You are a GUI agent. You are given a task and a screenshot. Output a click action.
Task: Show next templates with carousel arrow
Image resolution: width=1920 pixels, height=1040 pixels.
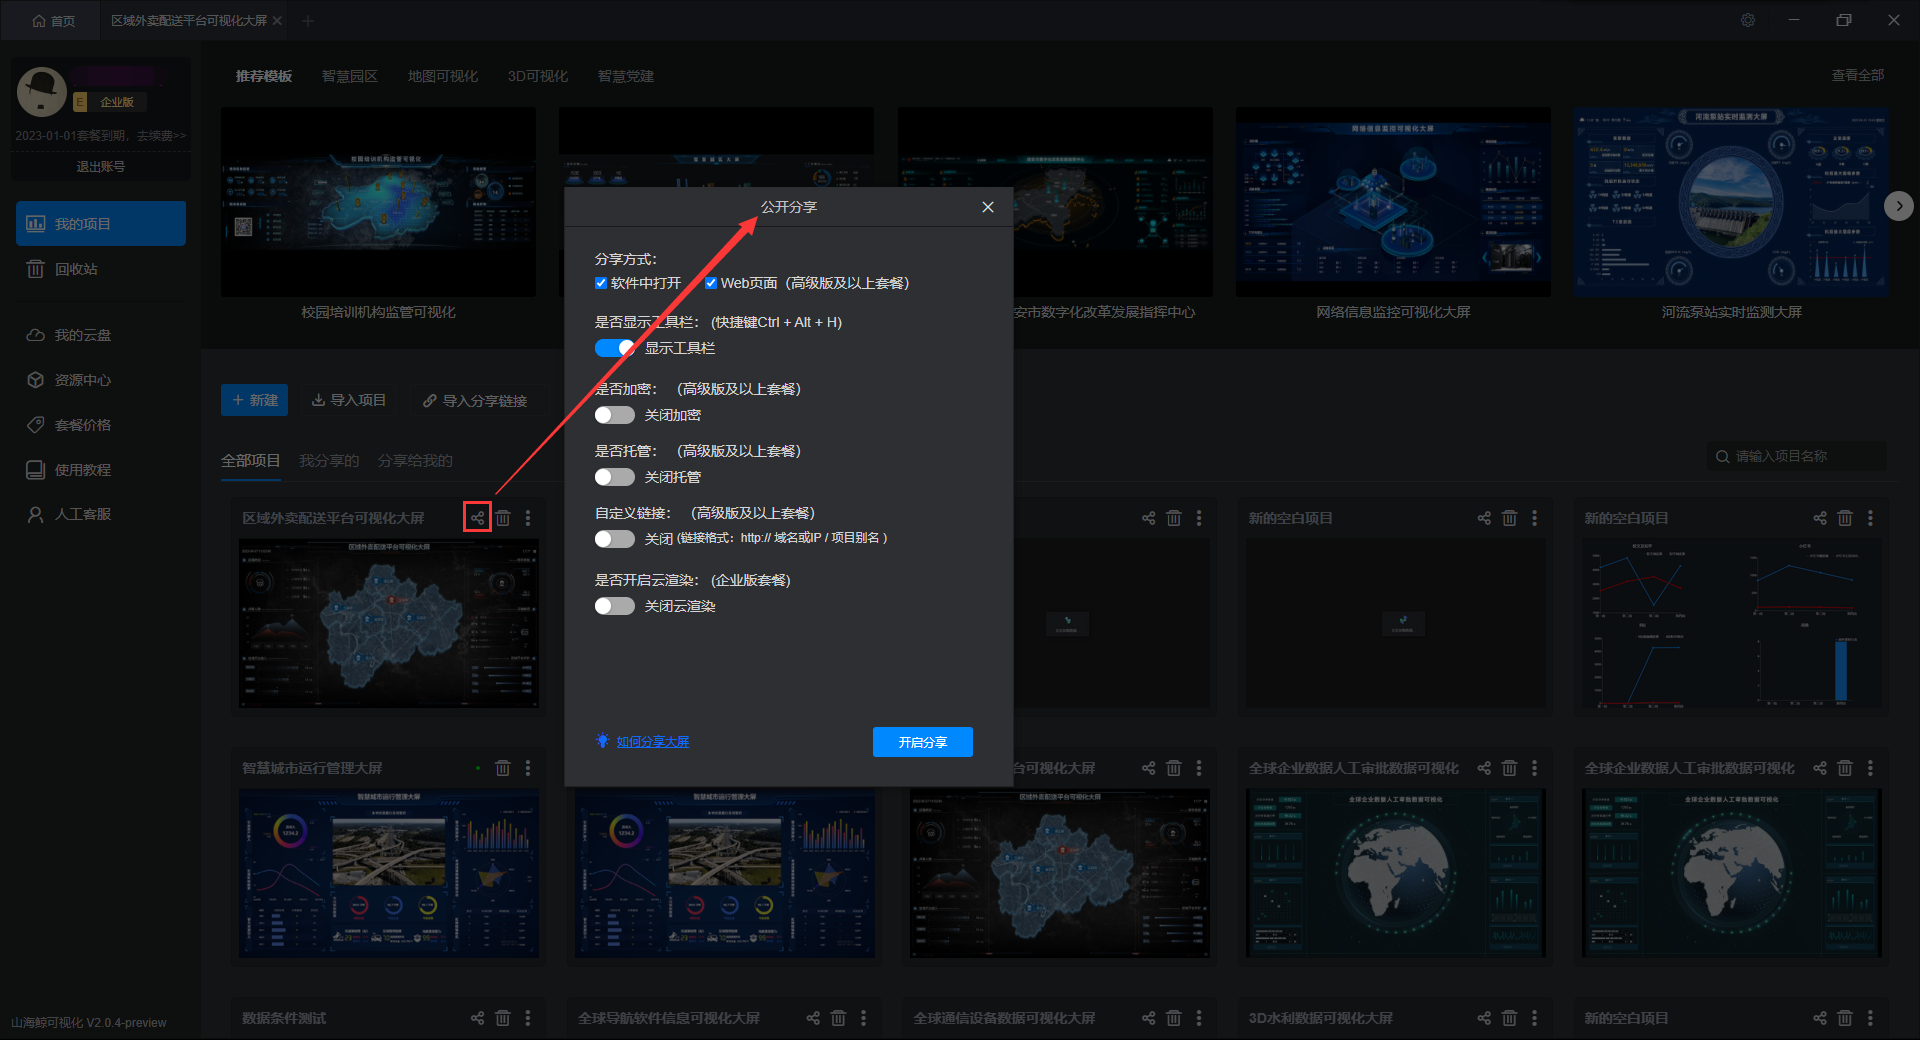[x=1898, y=206]
